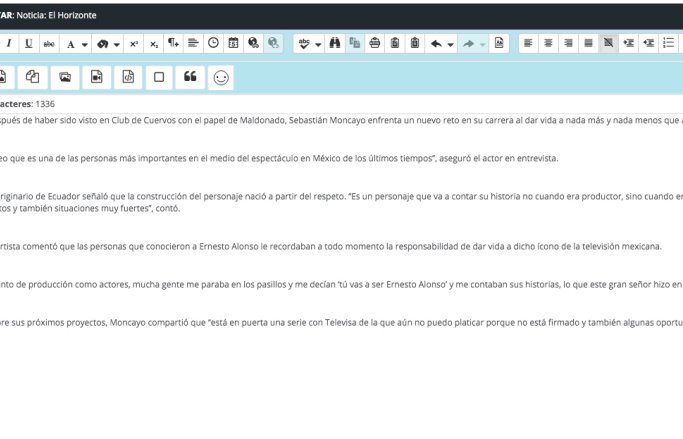Paste from the first clipboard icon
Image resolution: width=683 pixels, height=439 pixels.
pos(395,43)
